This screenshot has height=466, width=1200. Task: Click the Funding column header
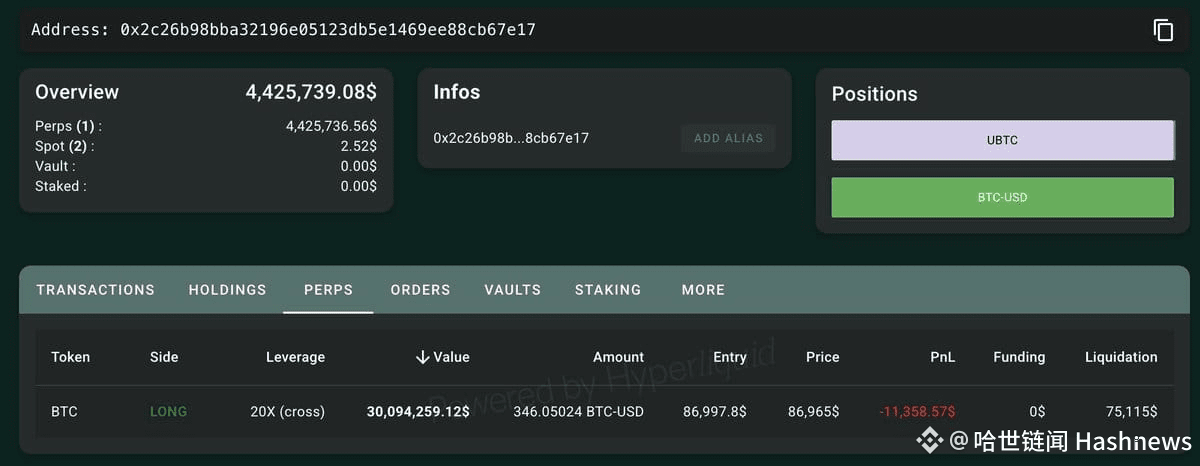(x=1019, y=357)
